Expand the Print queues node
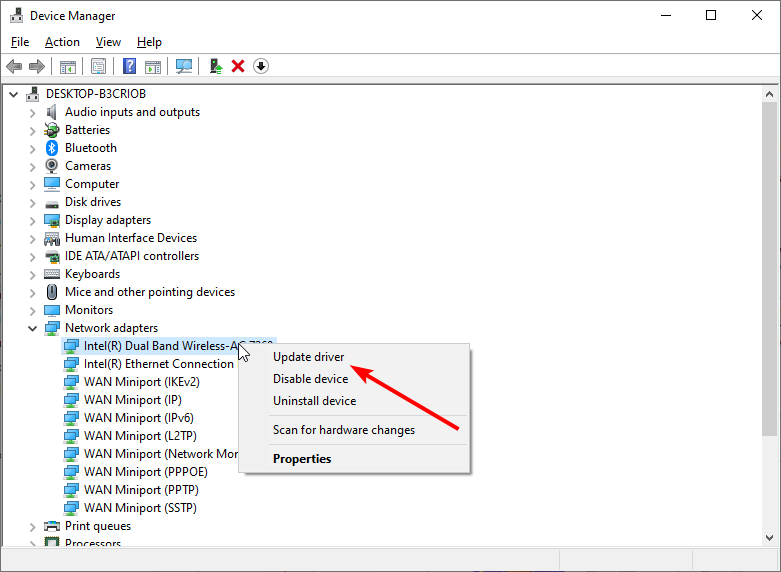The image size is (781, 572). point(32,527)
